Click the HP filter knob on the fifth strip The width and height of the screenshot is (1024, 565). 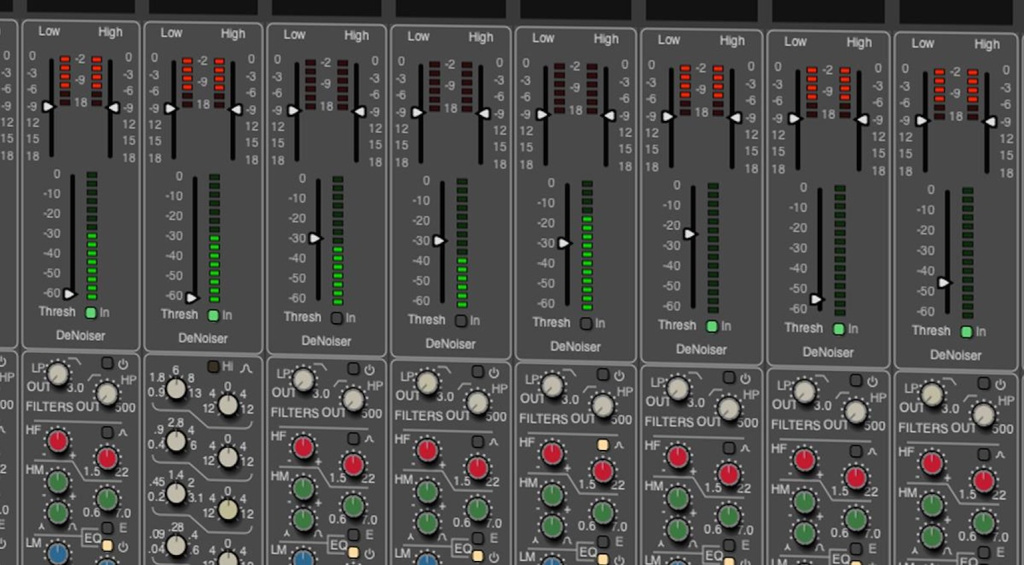603,406
